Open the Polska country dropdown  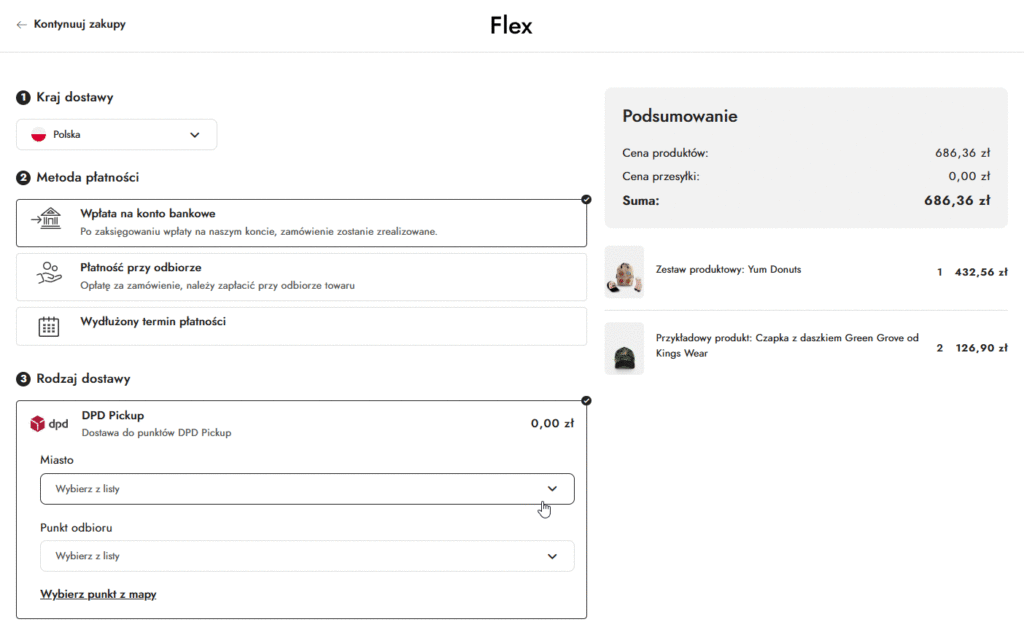116,135
